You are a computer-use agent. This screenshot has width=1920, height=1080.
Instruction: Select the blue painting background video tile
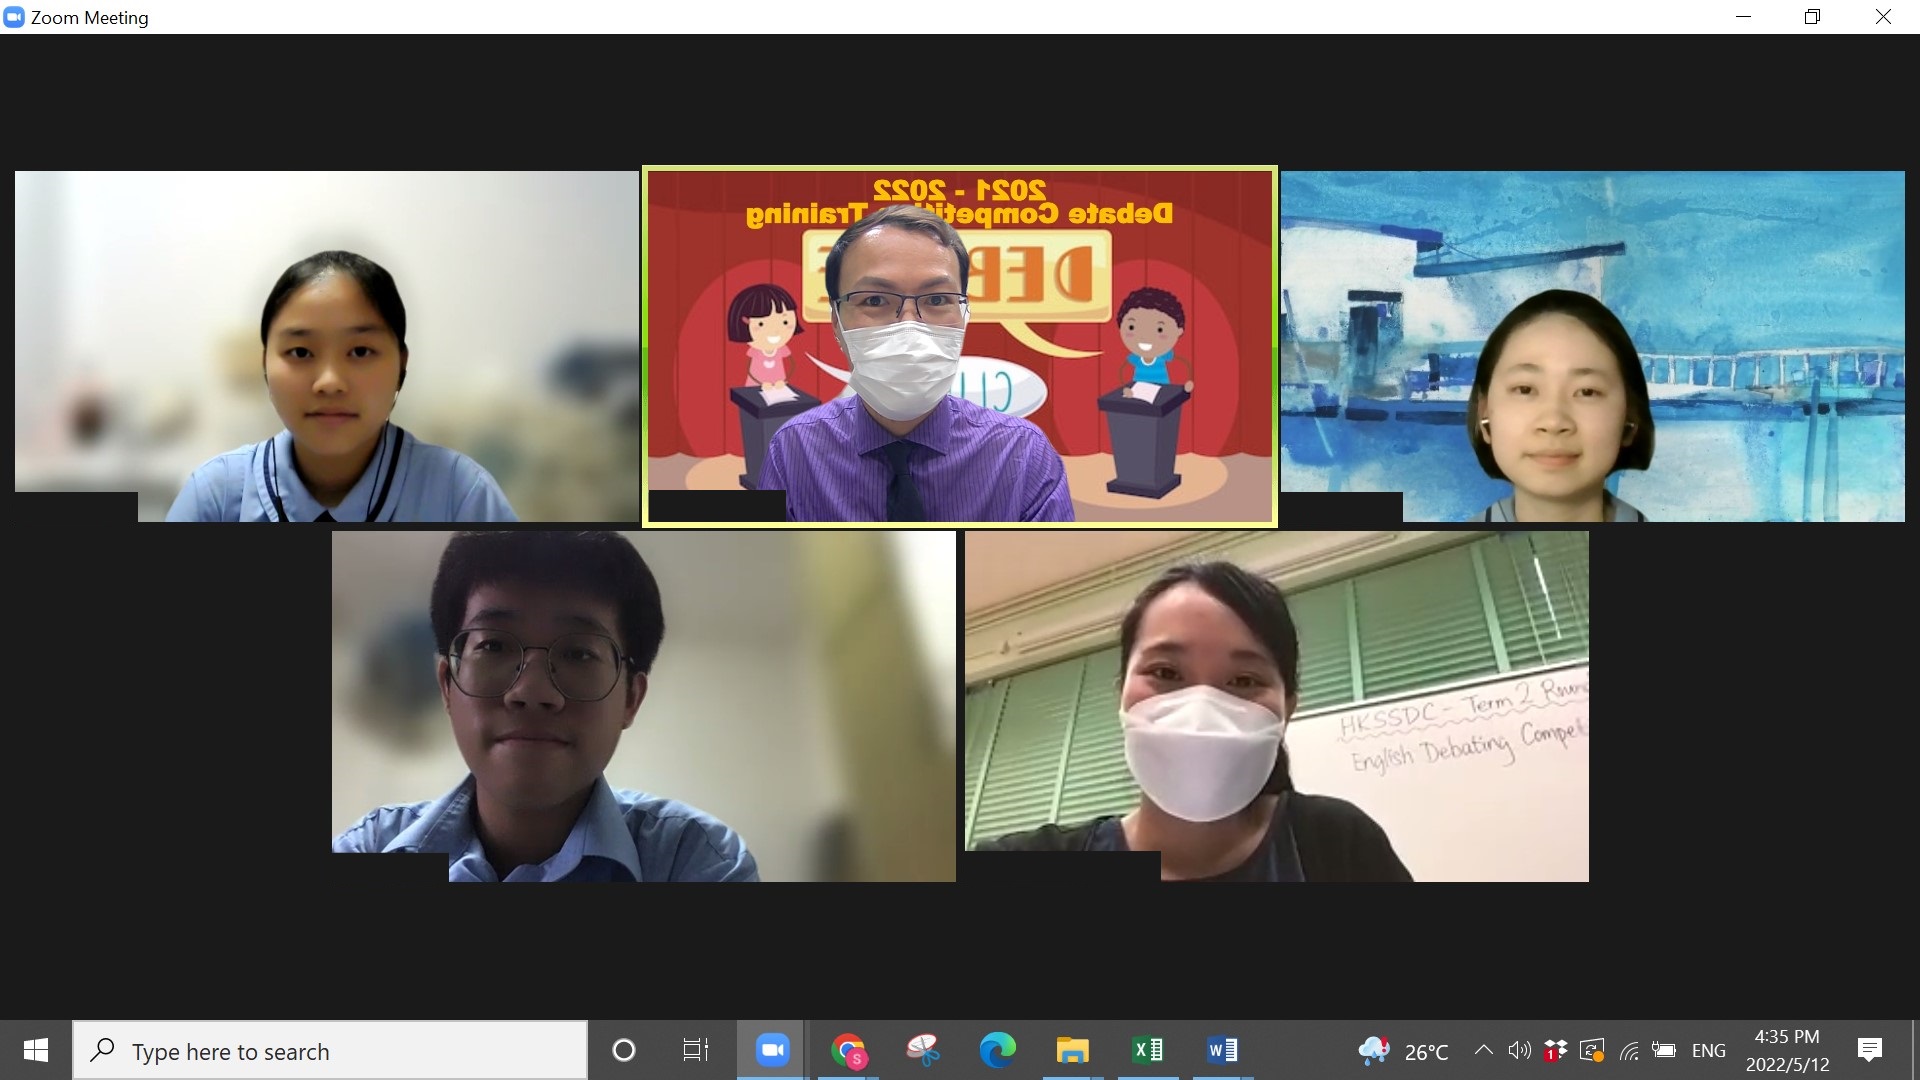1593,346
